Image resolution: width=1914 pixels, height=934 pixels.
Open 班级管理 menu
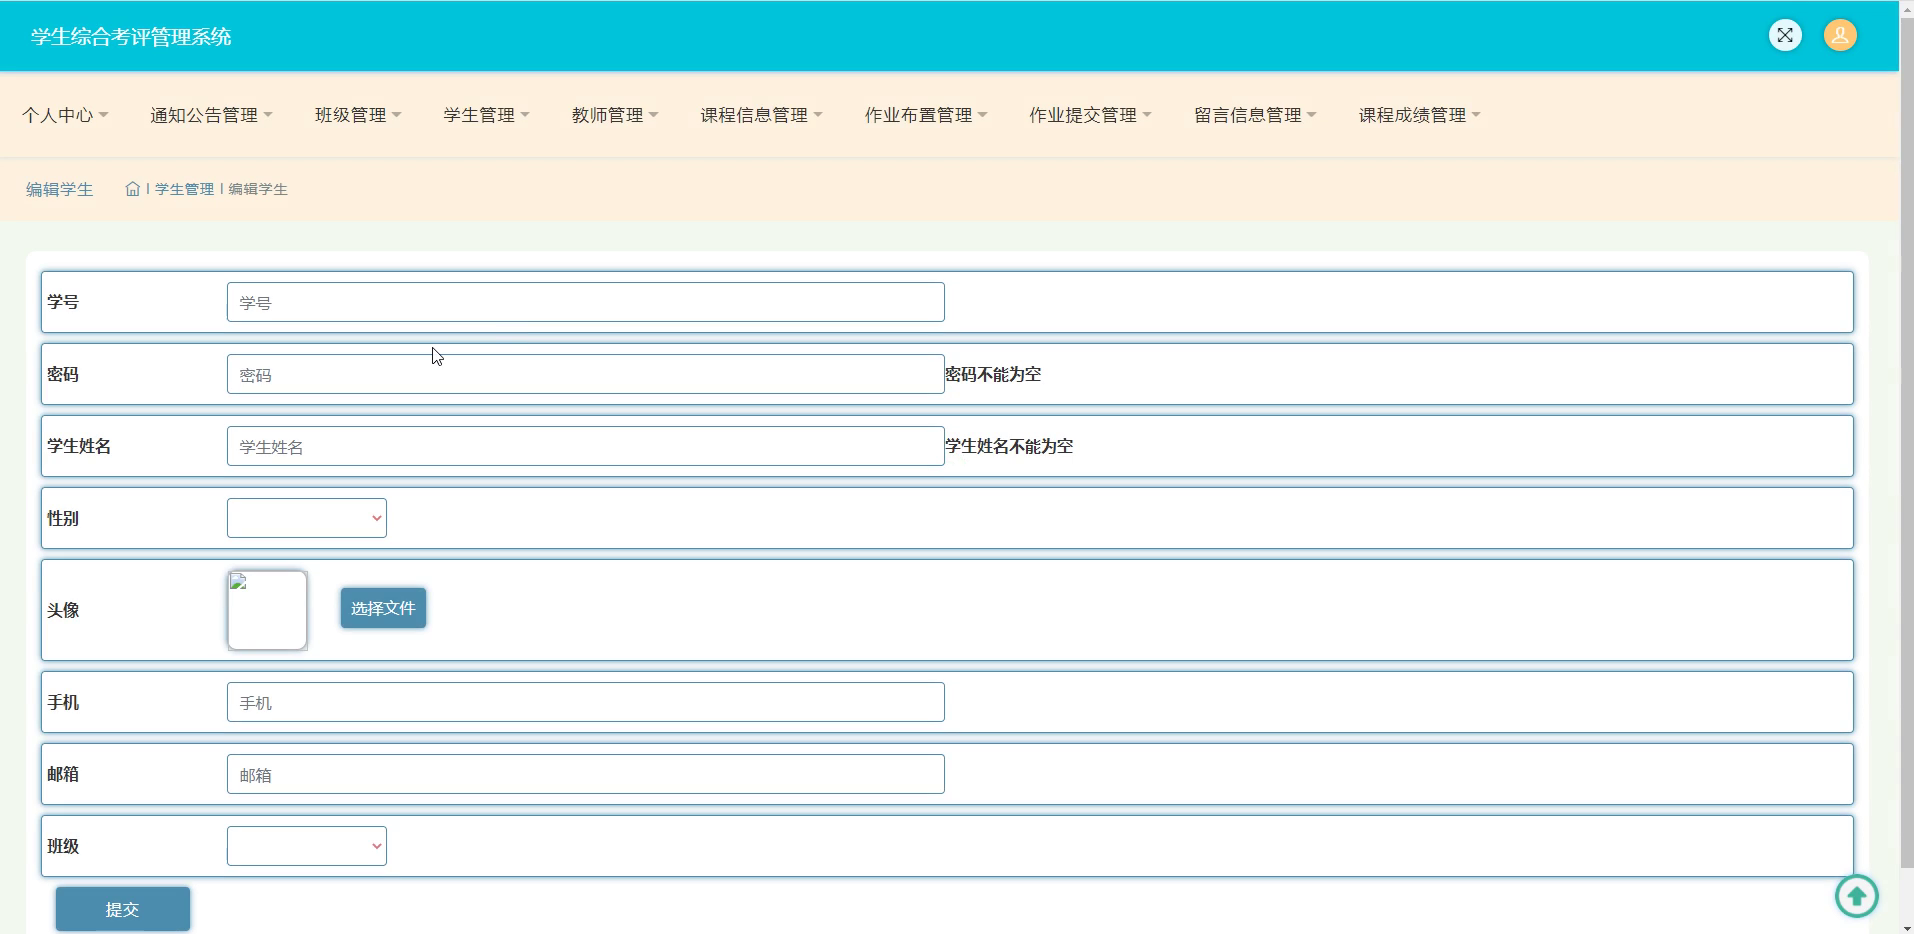tap(358, 115)
